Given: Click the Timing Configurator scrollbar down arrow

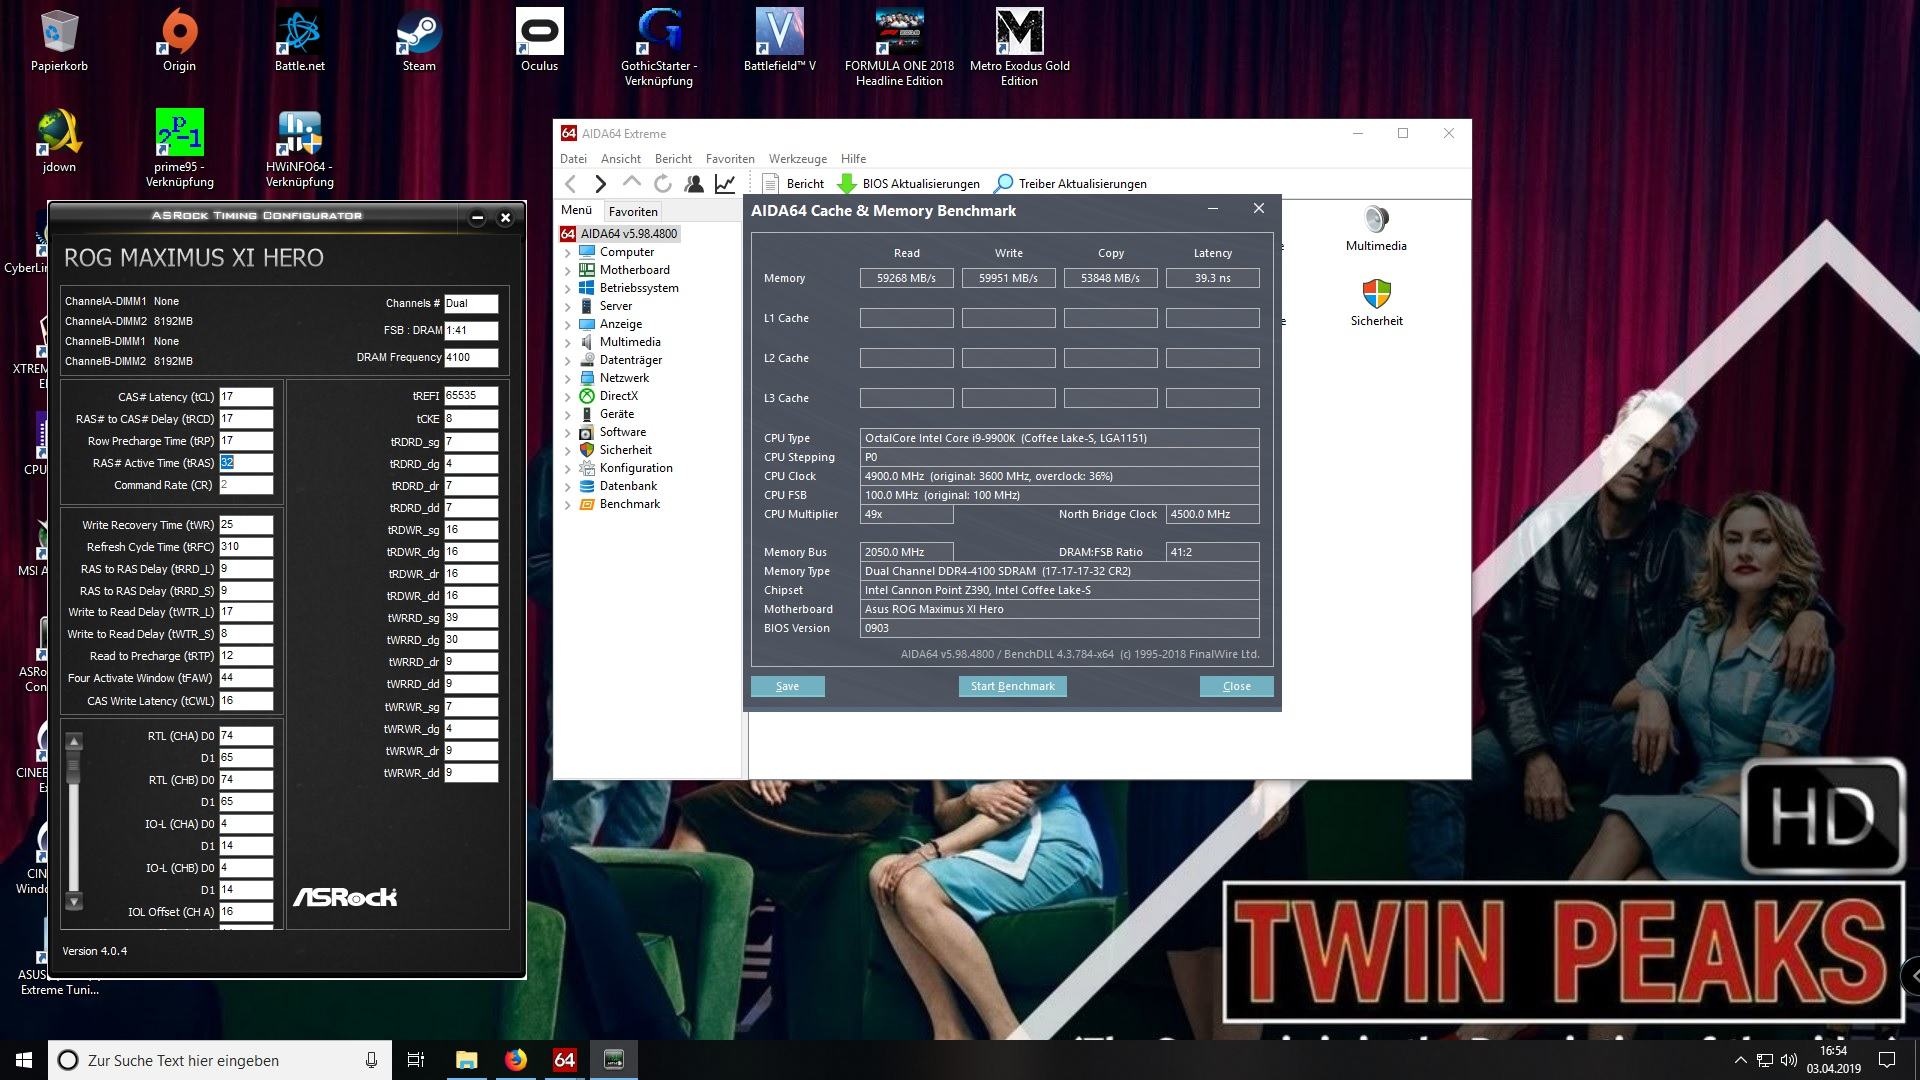Looking at the screenshot, I should [x=74, y=901].
